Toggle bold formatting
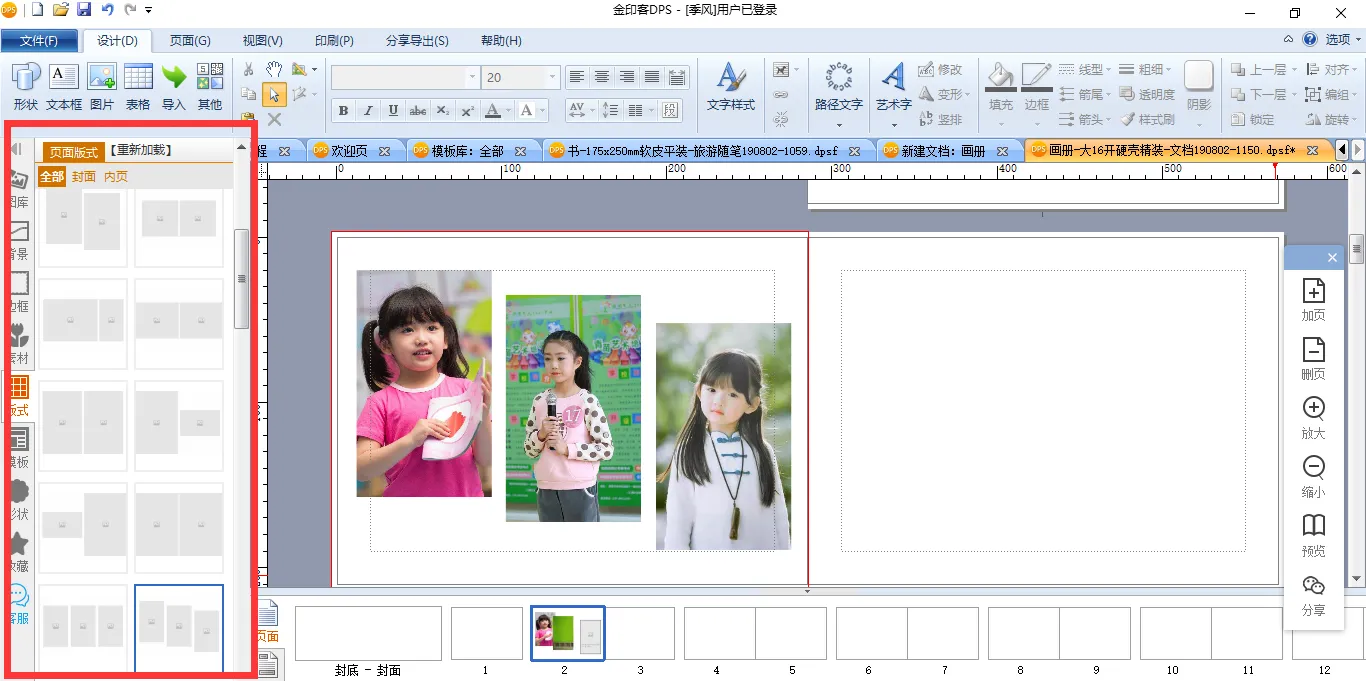The height and width of the screenshot is (681, 1366). [344, 110]
